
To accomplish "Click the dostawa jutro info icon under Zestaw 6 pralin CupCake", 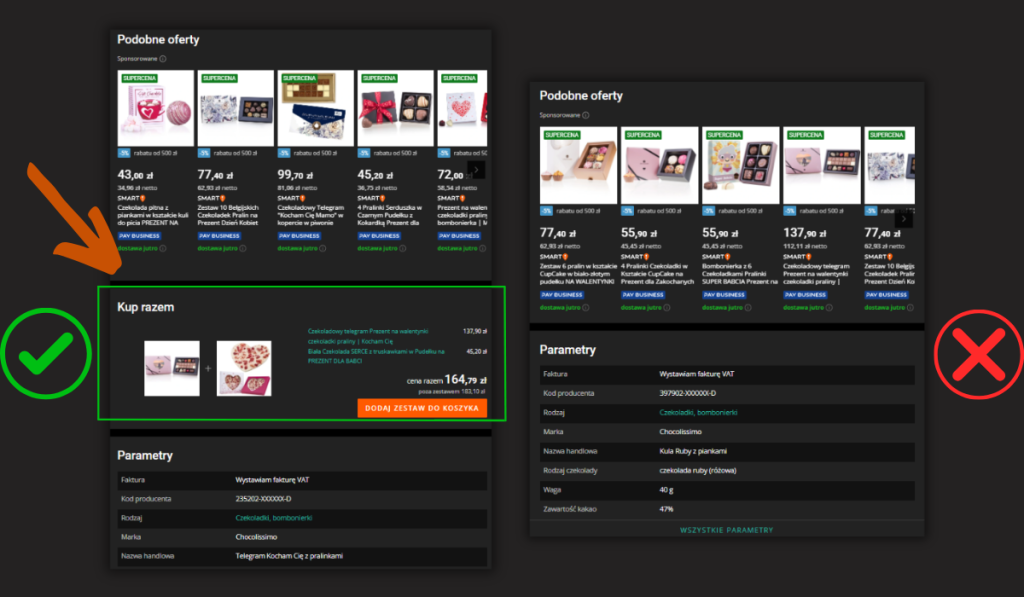I will pos(586,308).
